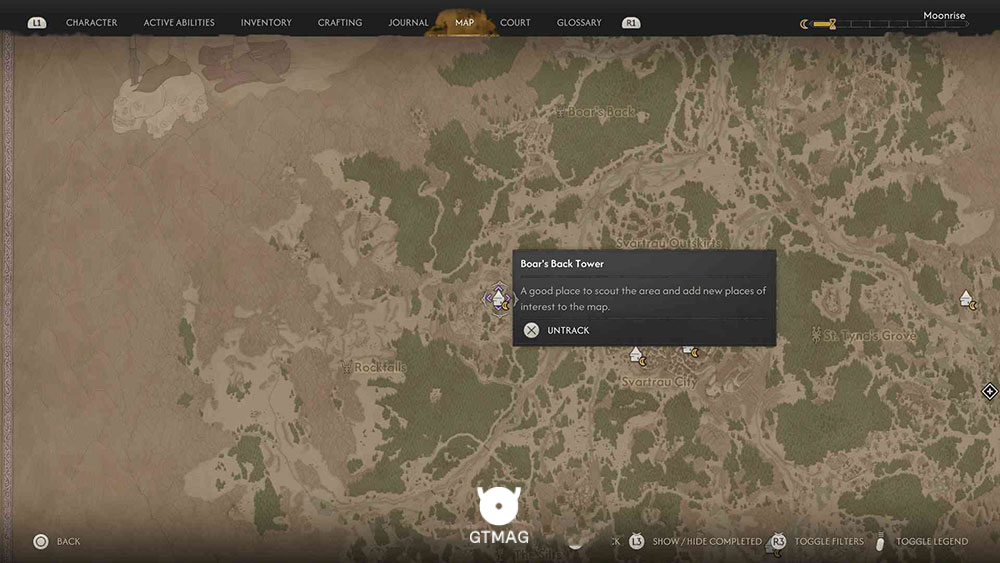The width and height of the screenshot is (1000, 563).
Task: Select the left tower marker above Svartrau City
Action: tap(638, 356)
